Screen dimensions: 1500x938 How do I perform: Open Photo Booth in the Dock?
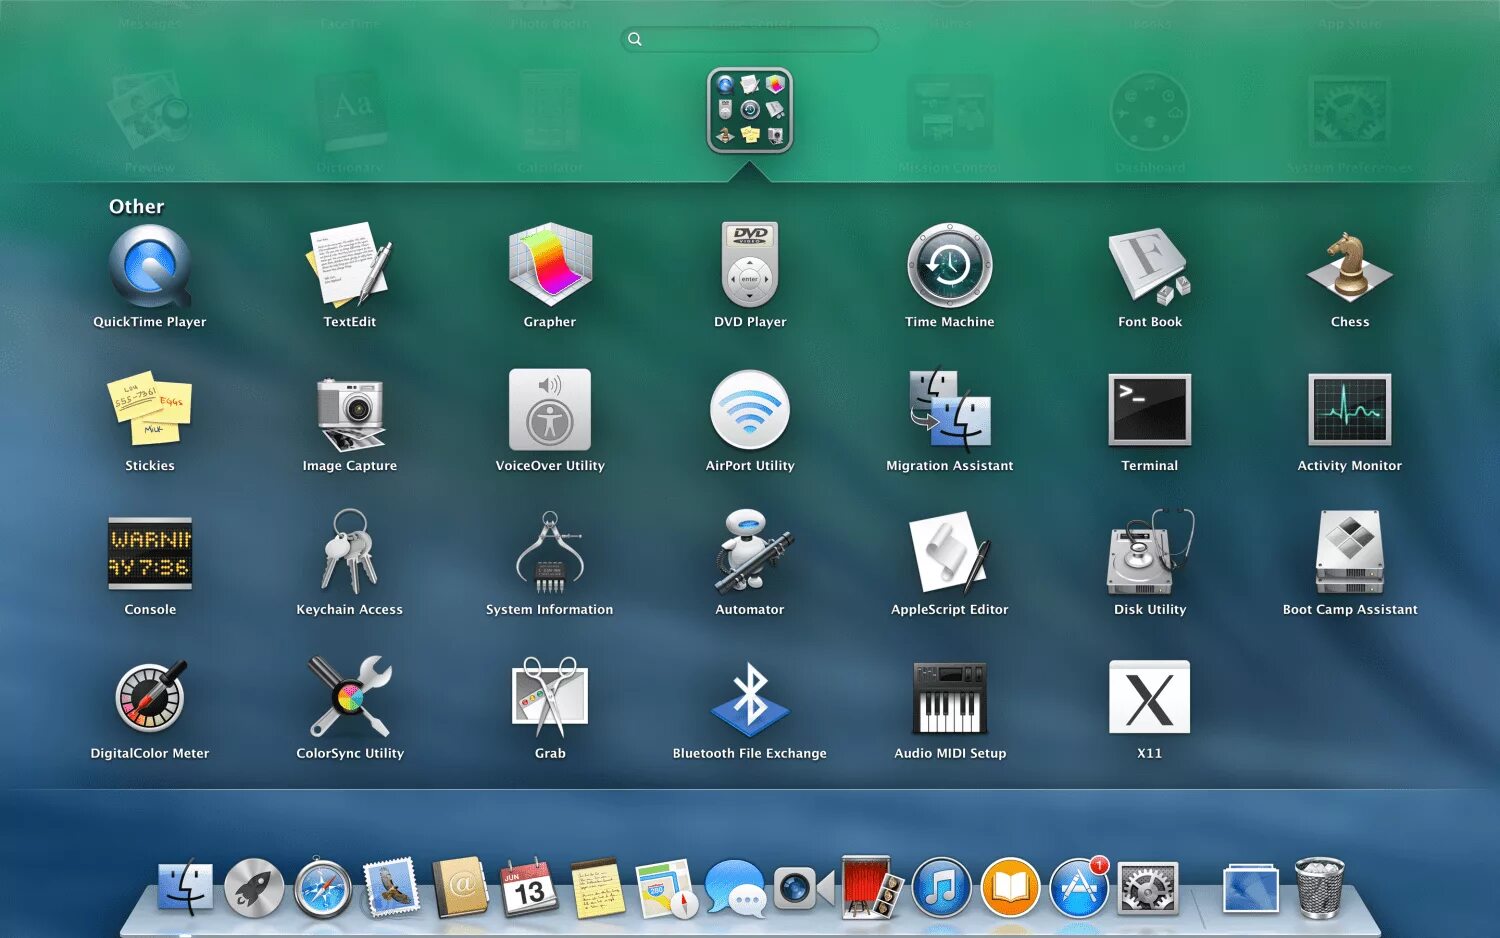pyautogui.click(x=872, y=887)
